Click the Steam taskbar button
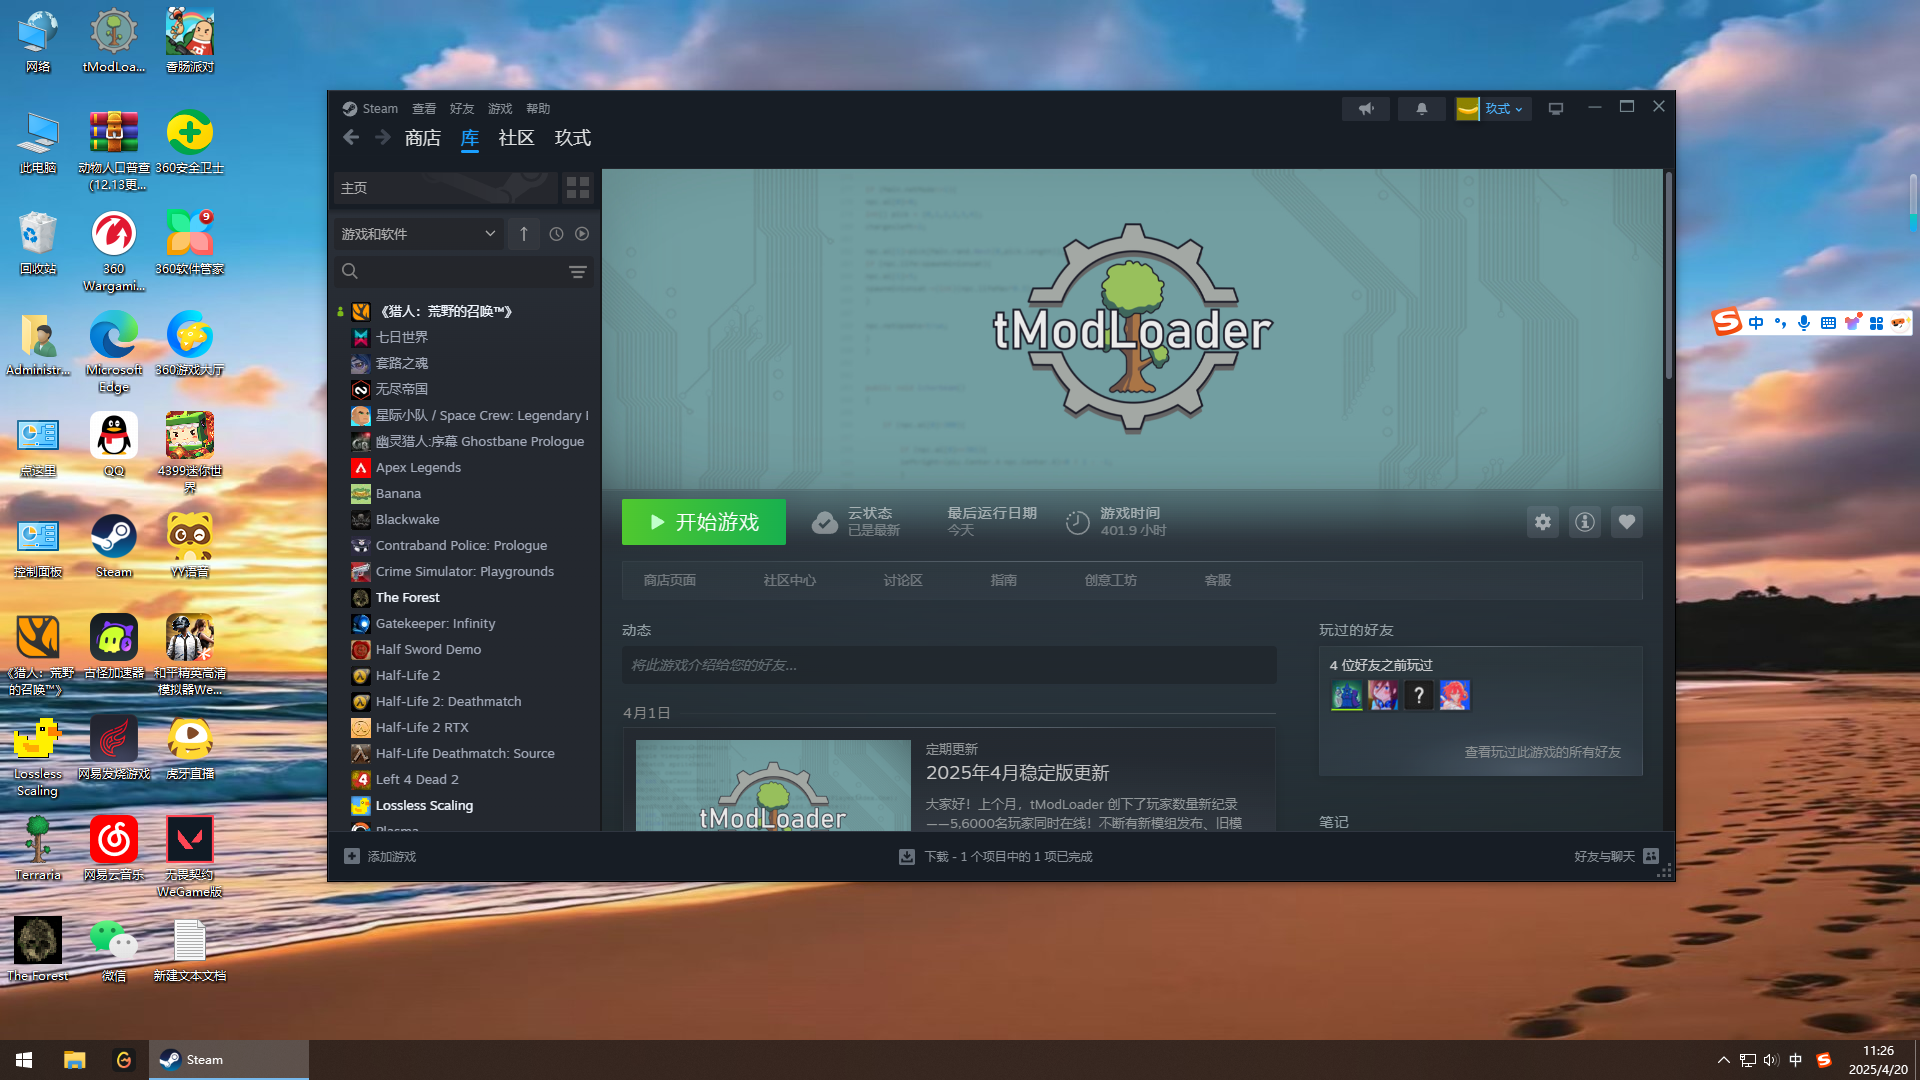Screen dimensions: 1920x1080 click(x=229, y=1060)
